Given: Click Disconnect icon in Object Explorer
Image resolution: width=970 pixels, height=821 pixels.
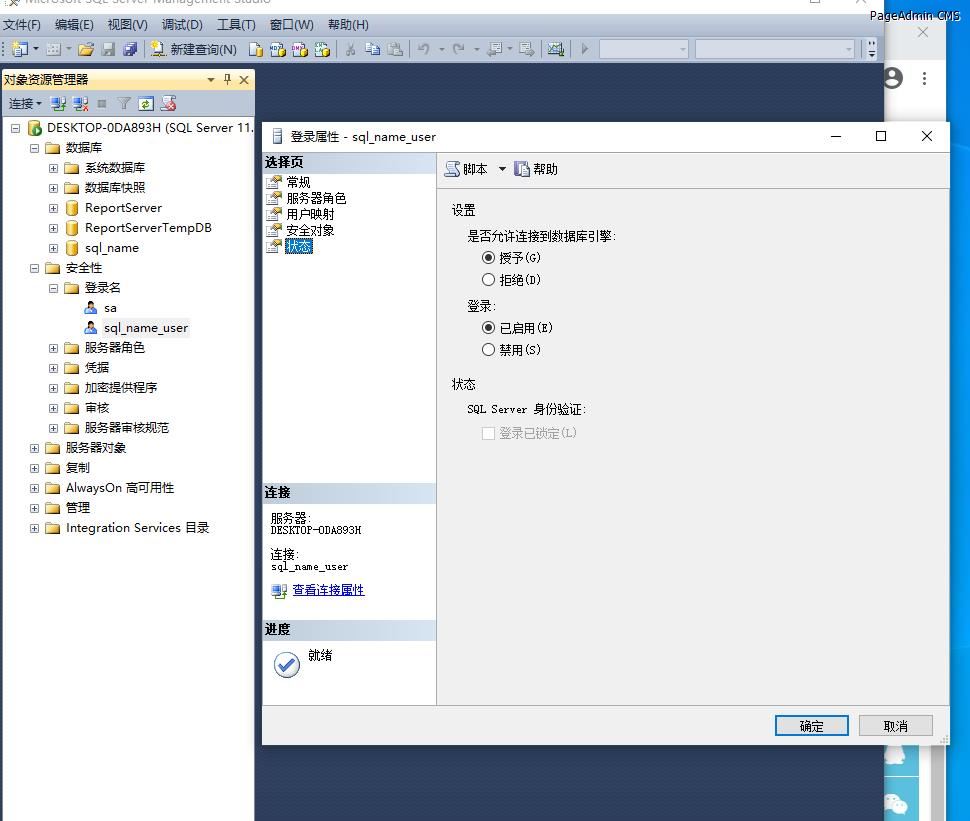Looking at the screenshot, I should (80, 104).
